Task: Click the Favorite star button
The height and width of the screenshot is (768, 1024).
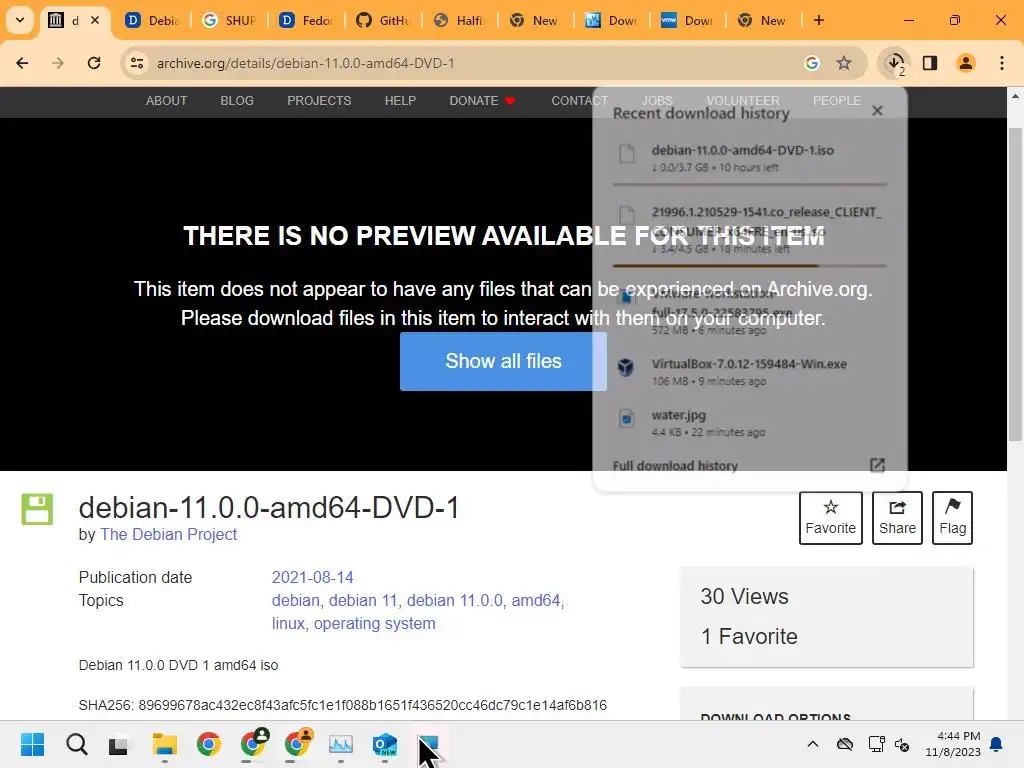Action: click(831, 518)
